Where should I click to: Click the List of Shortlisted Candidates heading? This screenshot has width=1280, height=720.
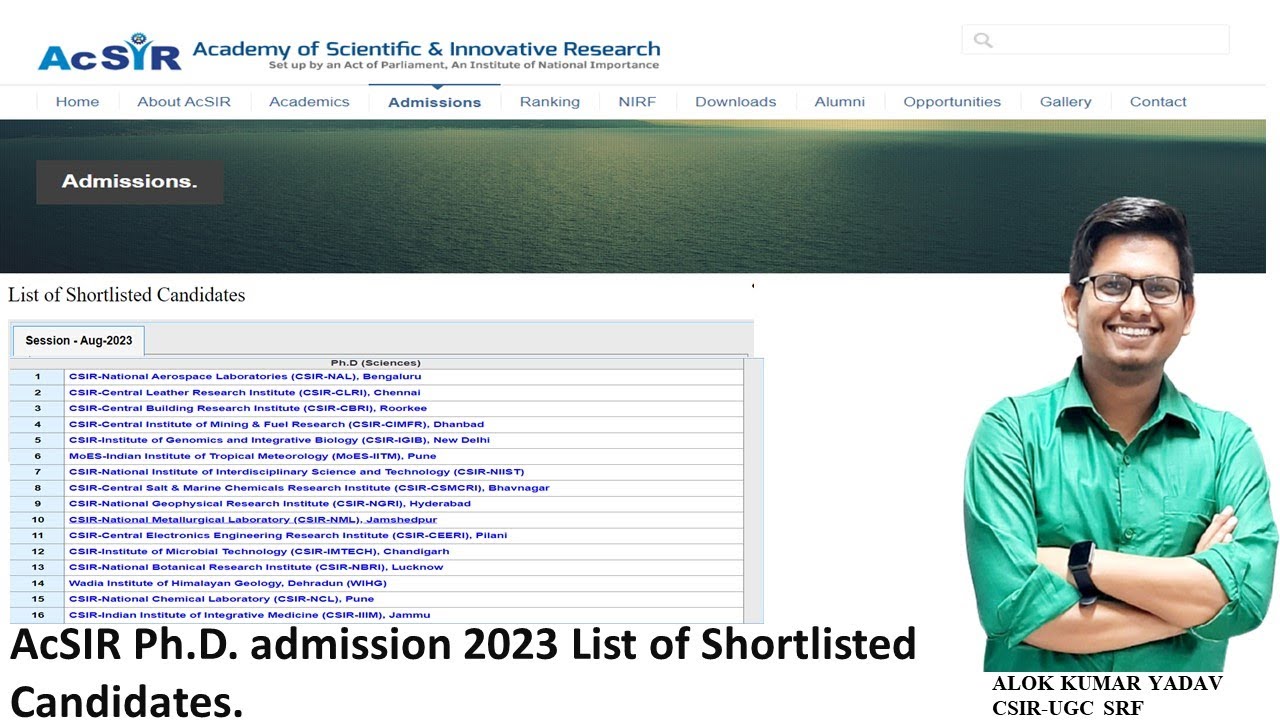pyautogui.click(x=126, y=295)
